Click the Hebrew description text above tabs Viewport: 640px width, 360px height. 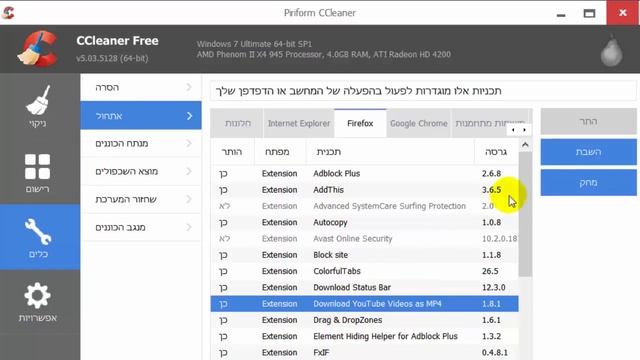tap(358, 91)
